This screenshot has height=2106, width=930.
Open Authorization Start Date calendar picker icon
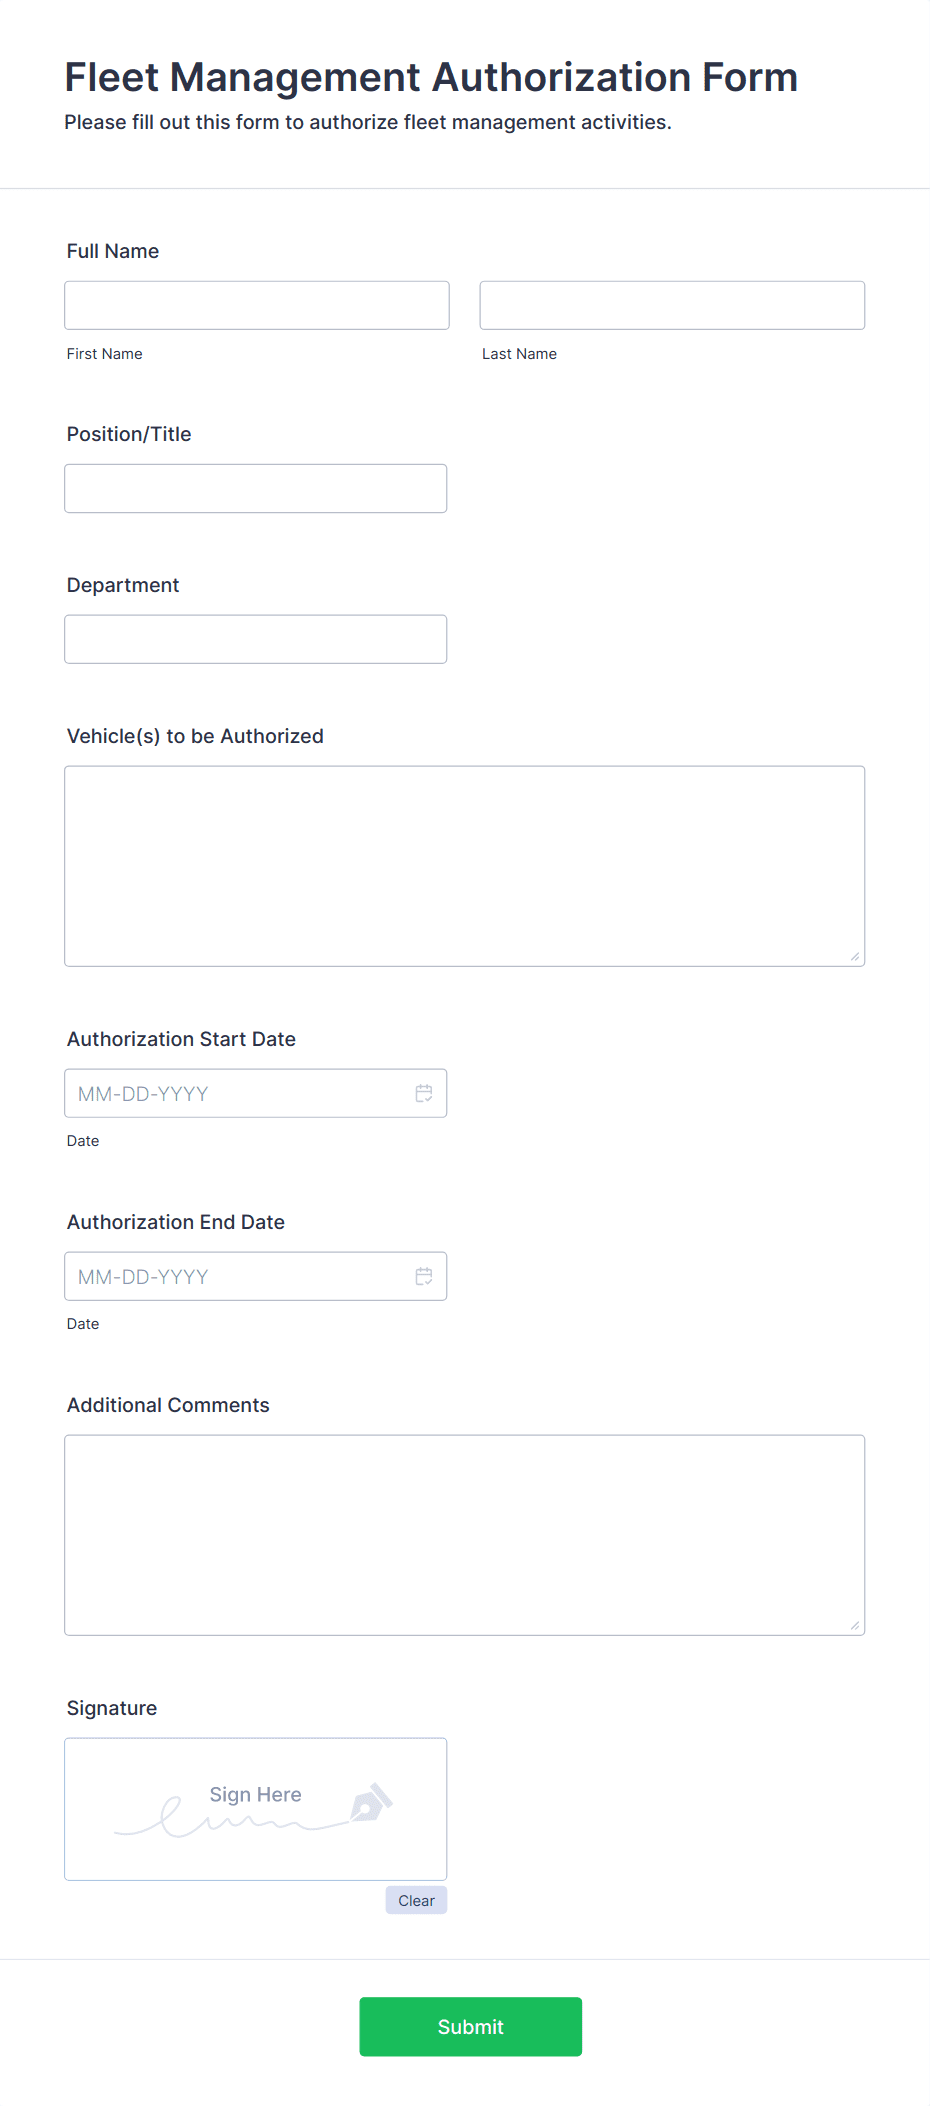pos(424,1093)
